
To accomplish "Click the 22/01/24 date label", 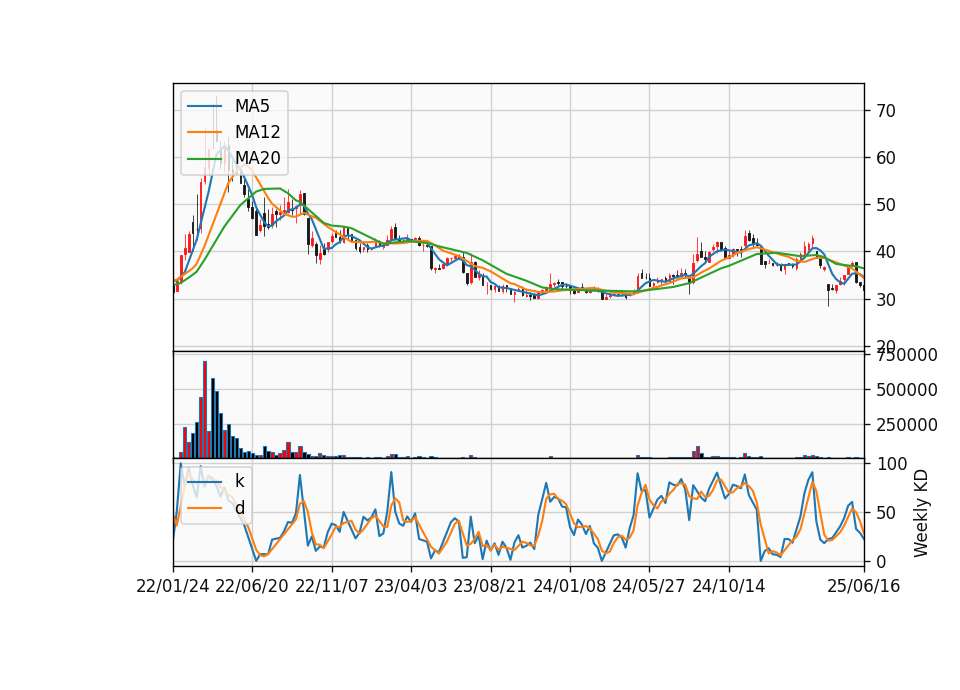I will coord(173,586).
